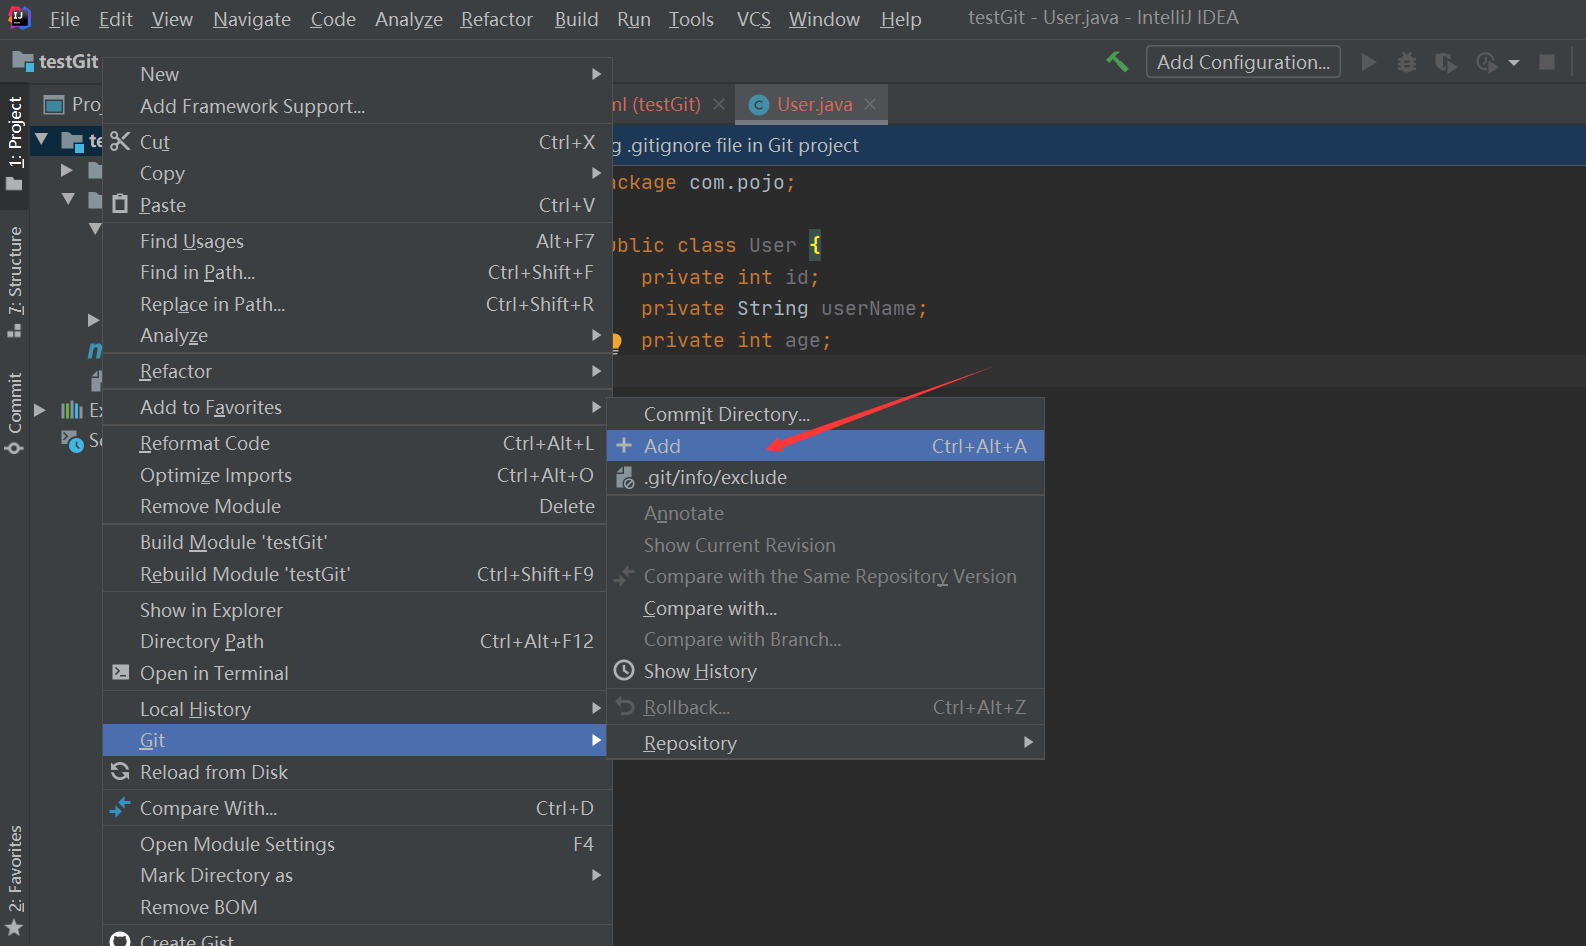Click the testGit breadcrumb folder

pos(56,61)
